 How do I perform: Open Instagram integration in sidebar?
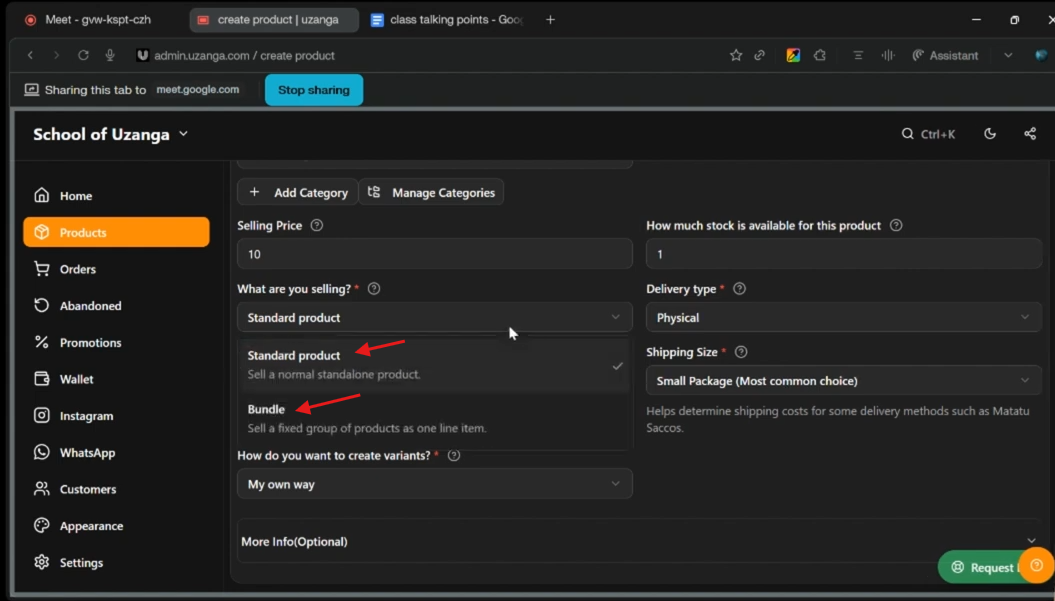click(116, 416)
